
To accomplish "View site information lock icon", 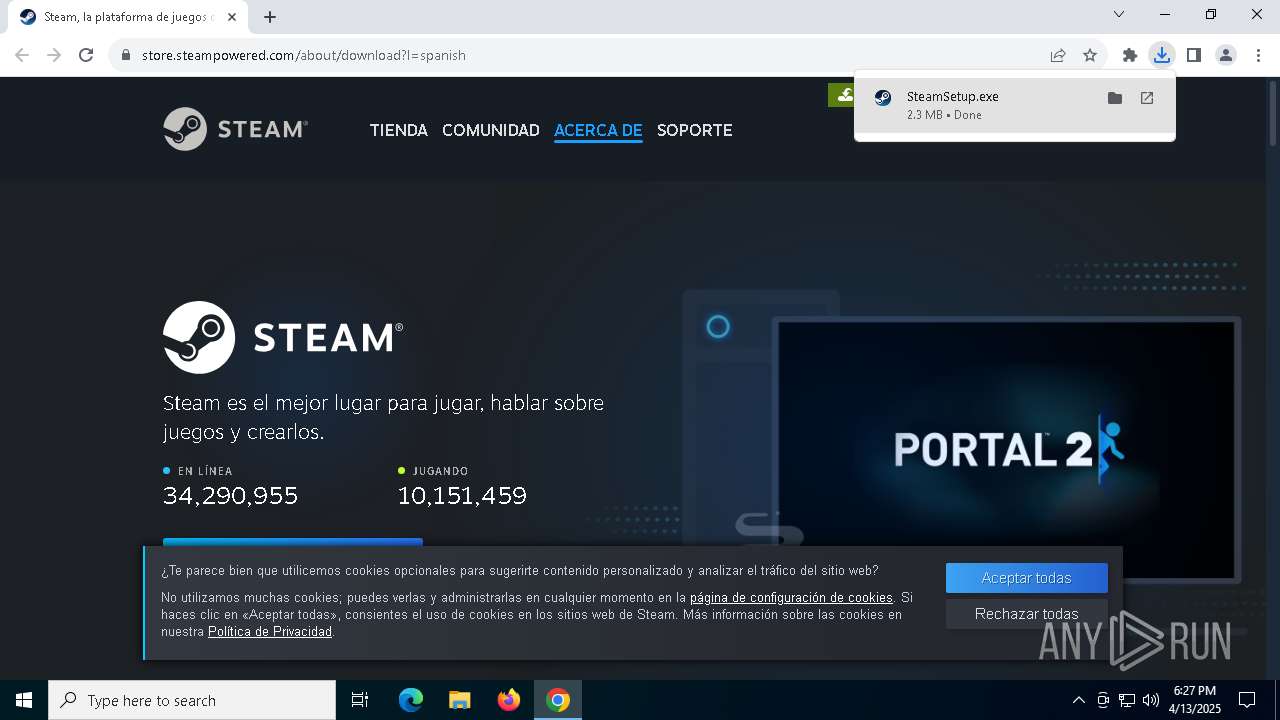I will tap(126, 55).
